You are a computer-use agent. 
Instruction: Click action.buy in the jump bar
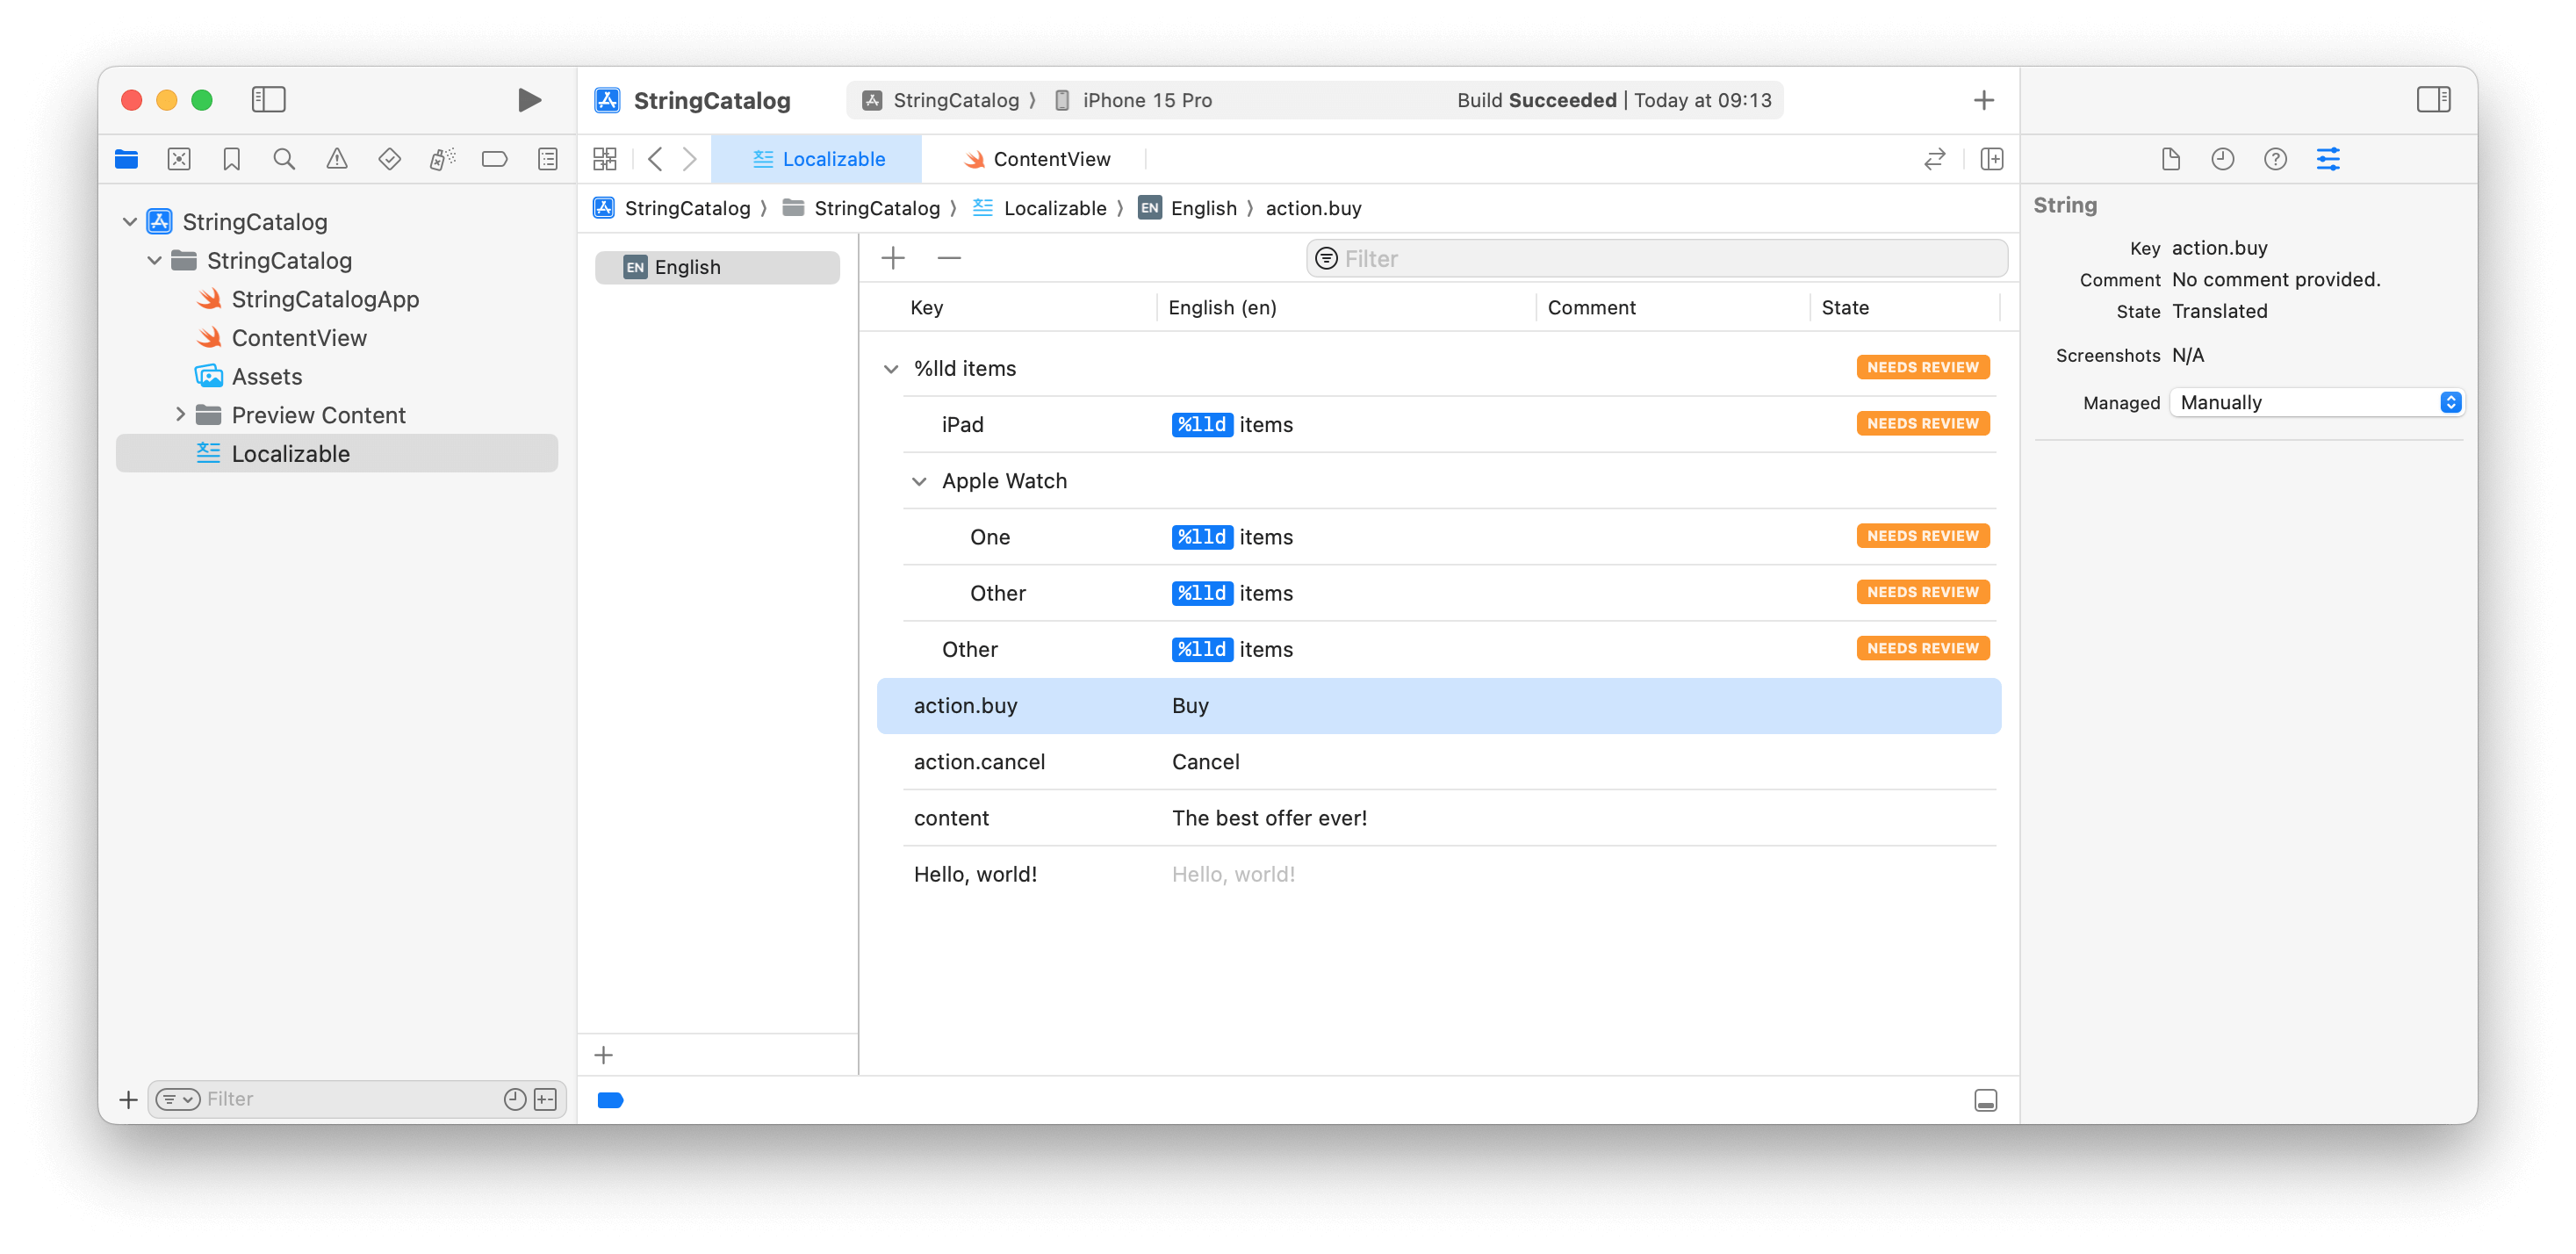[x=1313, y=208]
